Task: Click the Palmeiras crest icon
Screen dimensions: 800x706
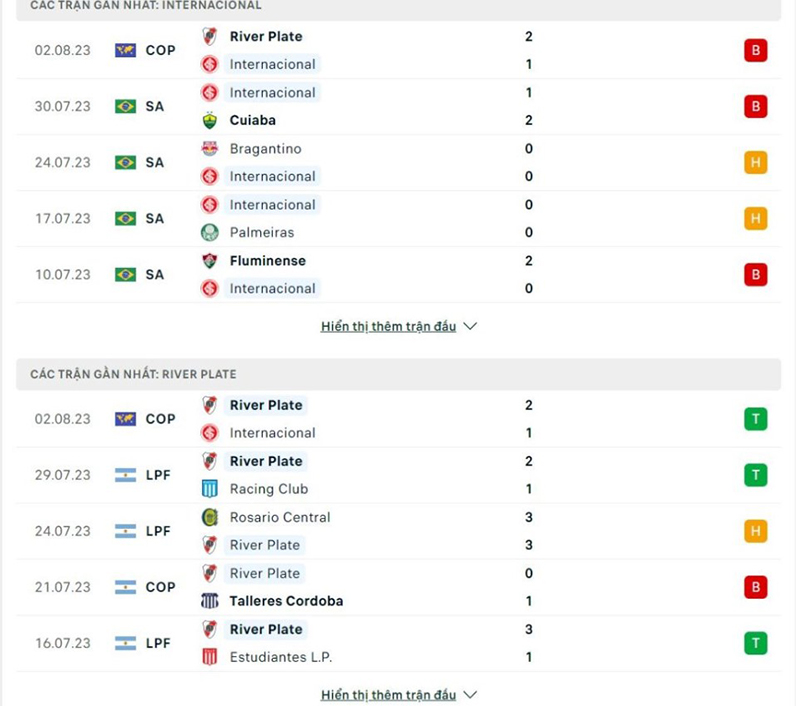Action: pyautogui.click(x=209, y=232)
